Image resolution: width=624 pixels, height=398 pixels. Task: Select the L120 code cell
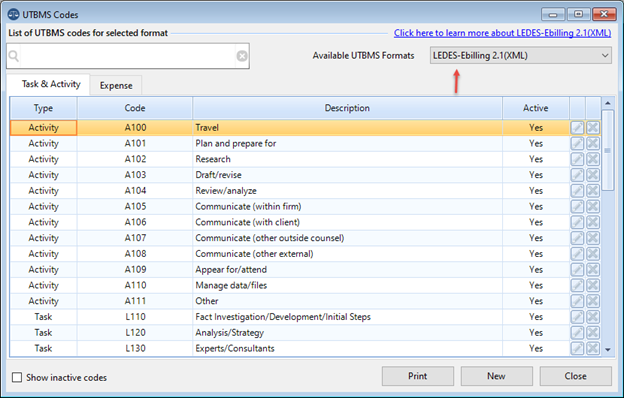point(135,333)
